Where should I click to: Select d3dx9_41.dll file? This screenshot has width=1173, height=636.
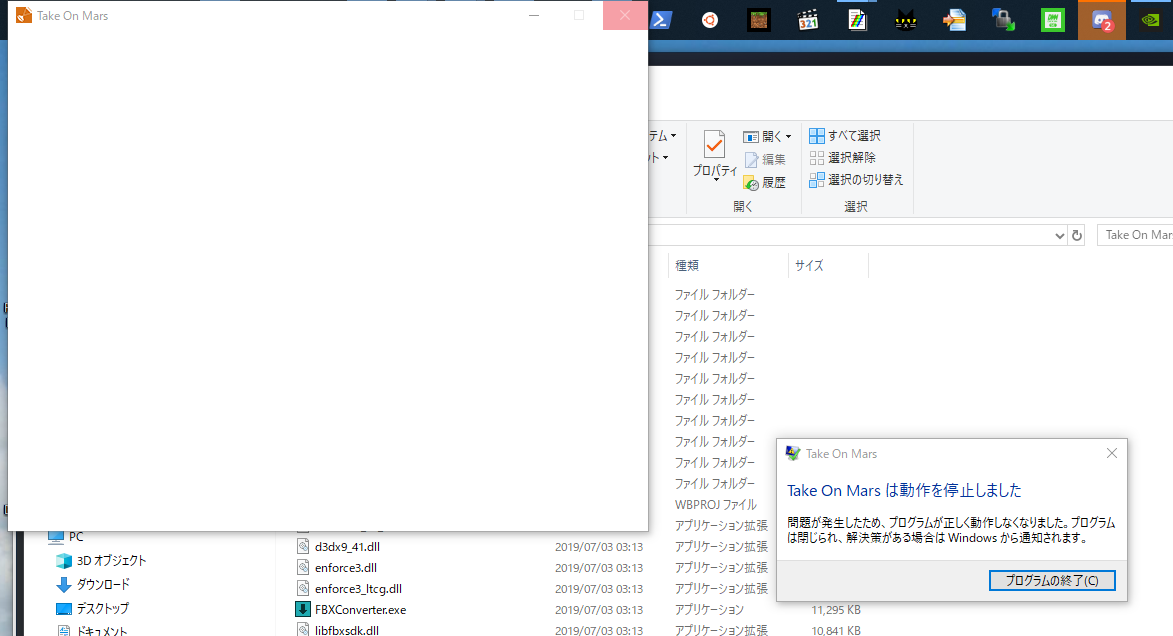tap(347, 547)
